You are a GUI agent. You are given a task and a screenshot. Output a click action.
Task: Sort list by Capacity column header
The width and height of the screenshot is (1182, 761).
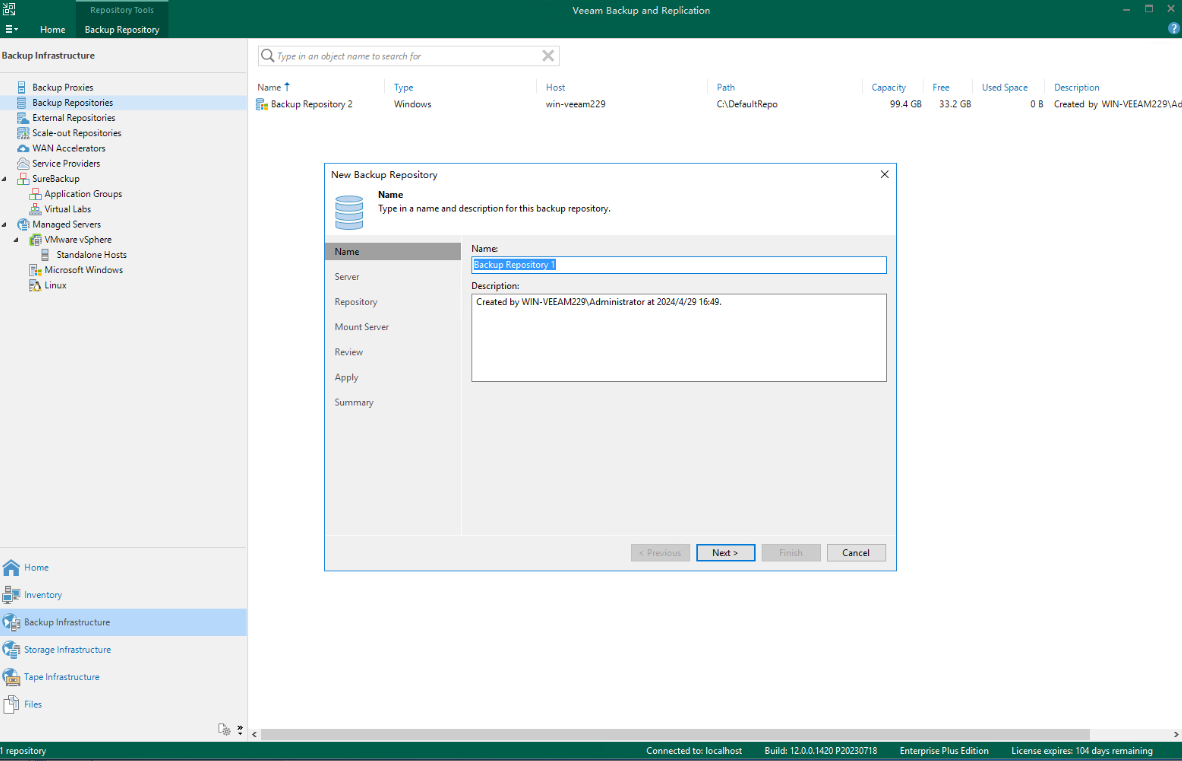click(x=888, y=88)
